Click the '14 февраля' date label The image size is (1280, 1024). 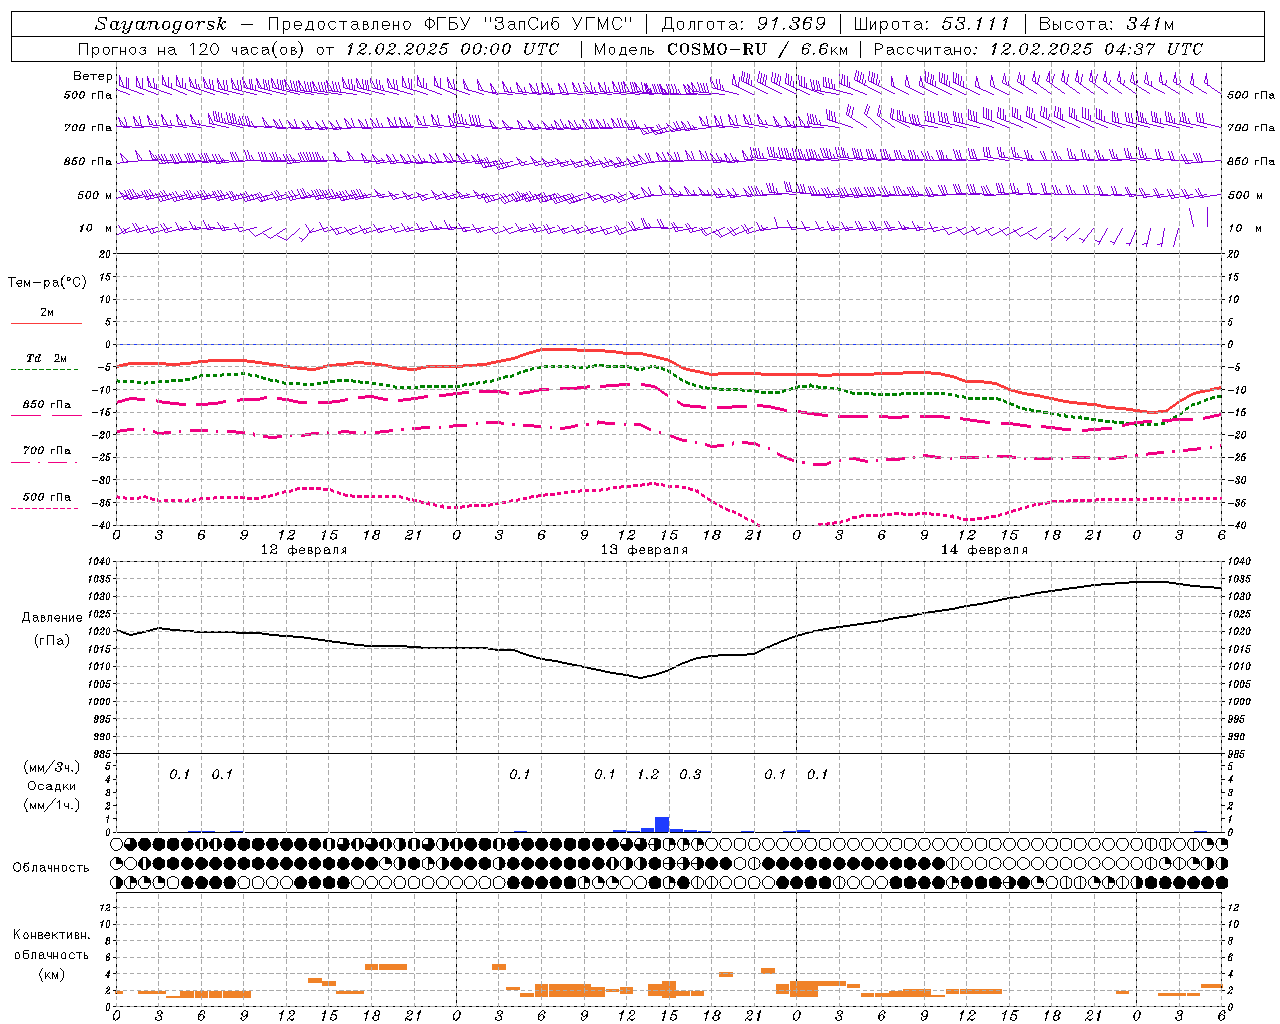[x=984, y=550]
